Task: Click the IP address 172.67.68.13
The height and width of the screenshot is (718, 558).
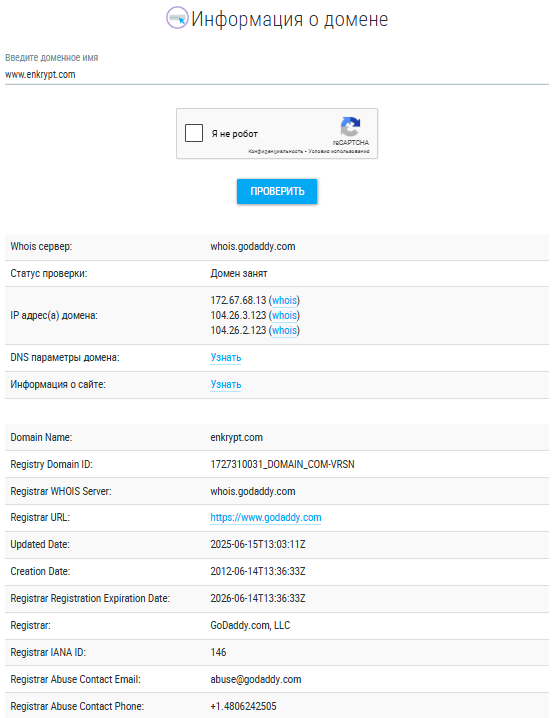Action: pos(238,300)
